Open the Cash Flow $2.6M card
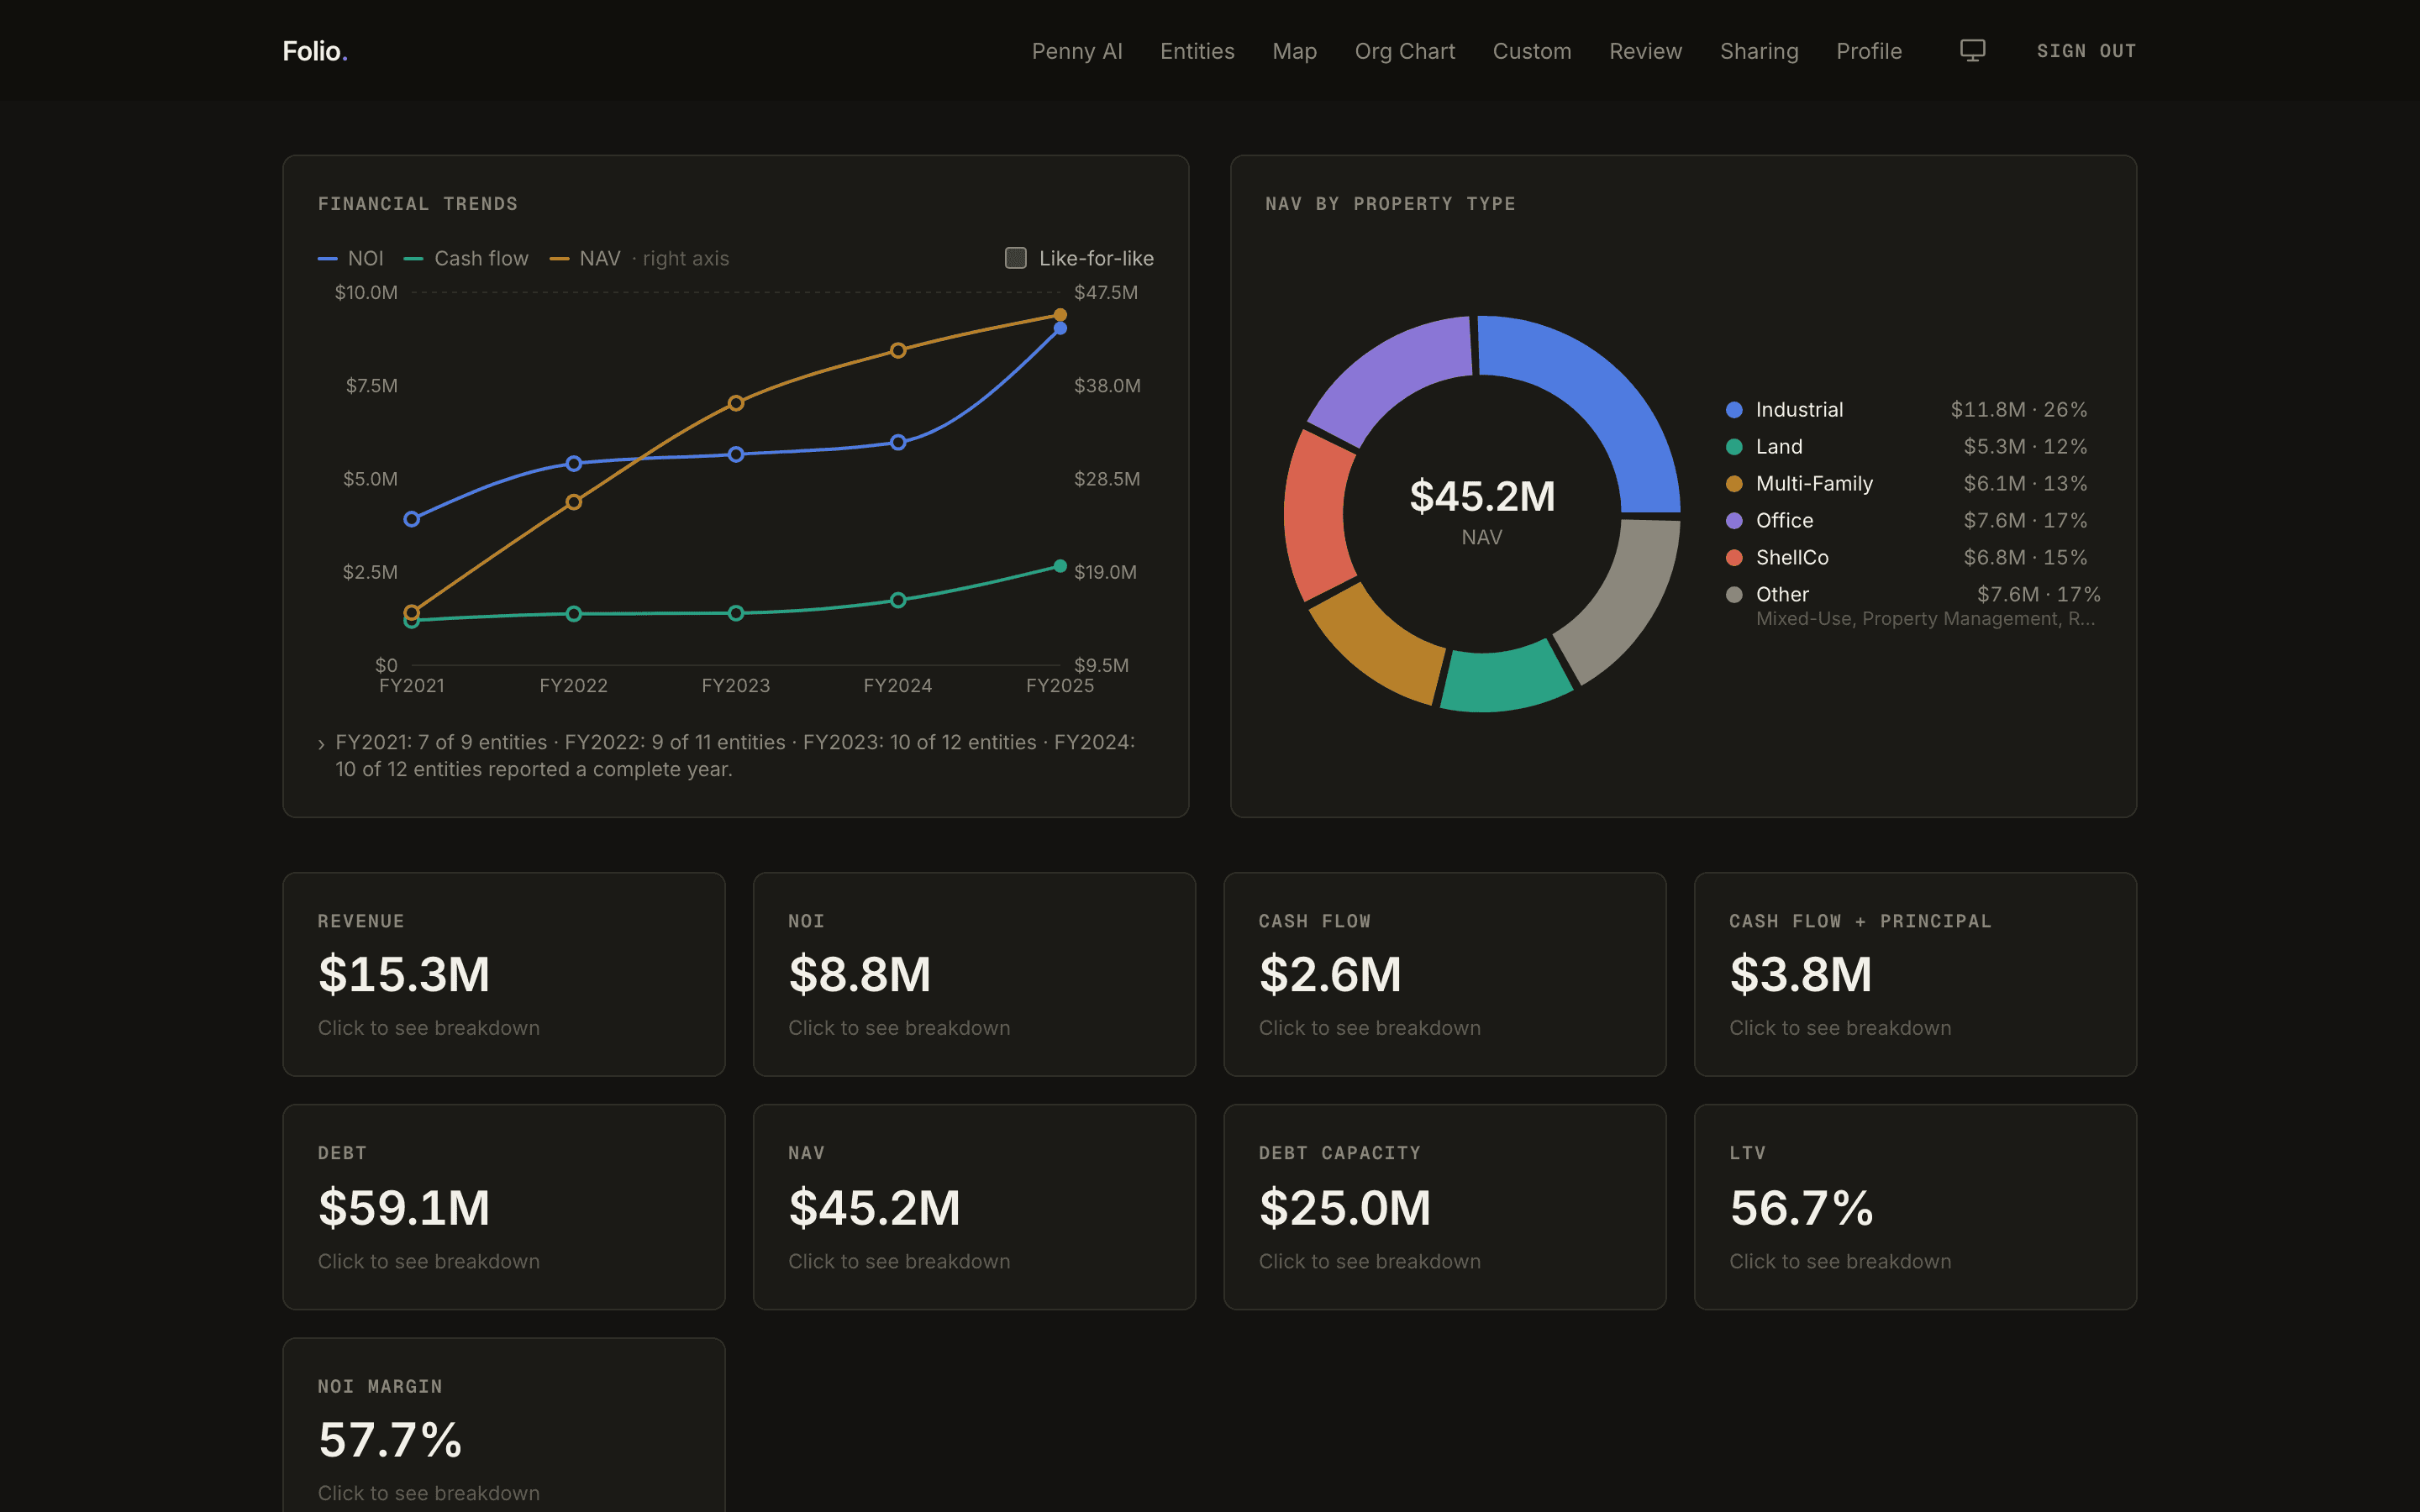The width and height of the screenshot is (2420, 1512). click(1445, 974)
